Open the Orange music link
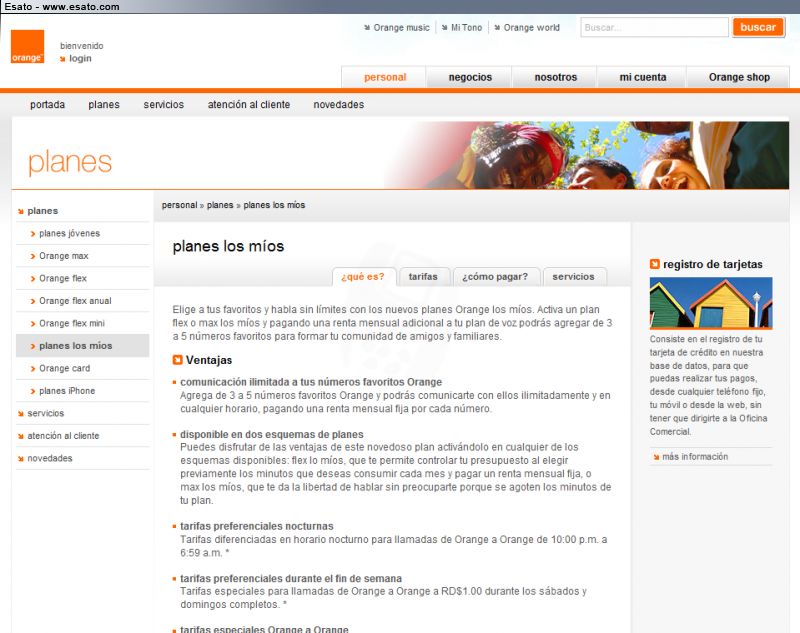This screenshot has width=800, height=633. [x=402, y=28]
